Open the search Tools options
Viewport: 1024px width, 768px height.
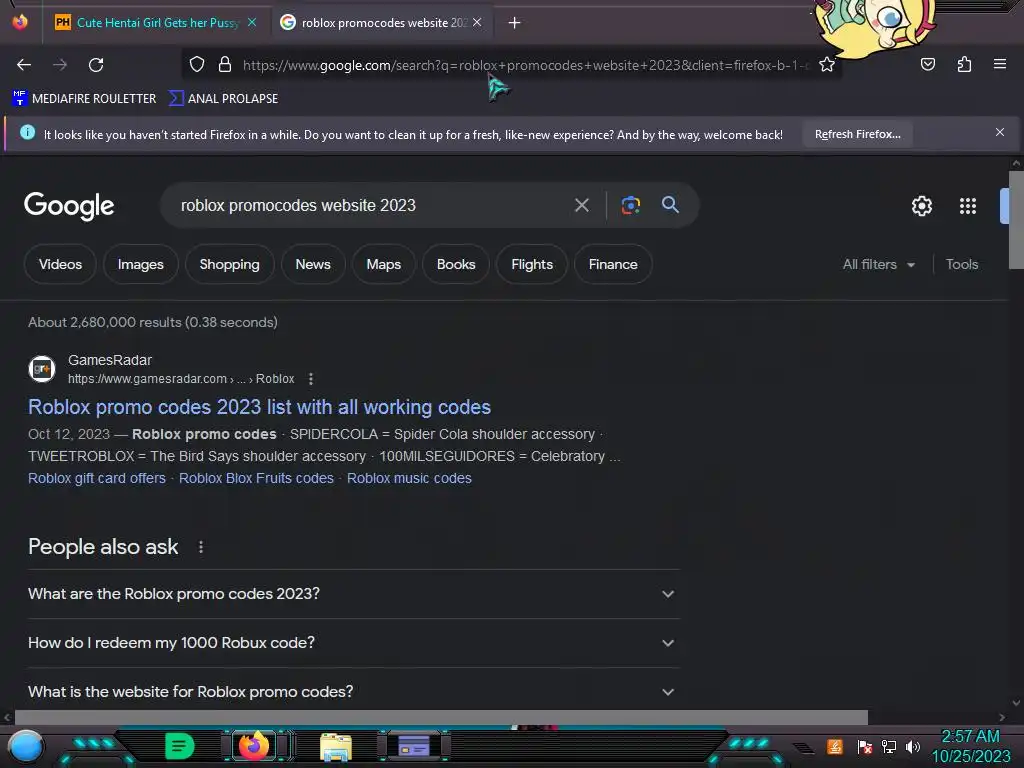tap(961, 264)
